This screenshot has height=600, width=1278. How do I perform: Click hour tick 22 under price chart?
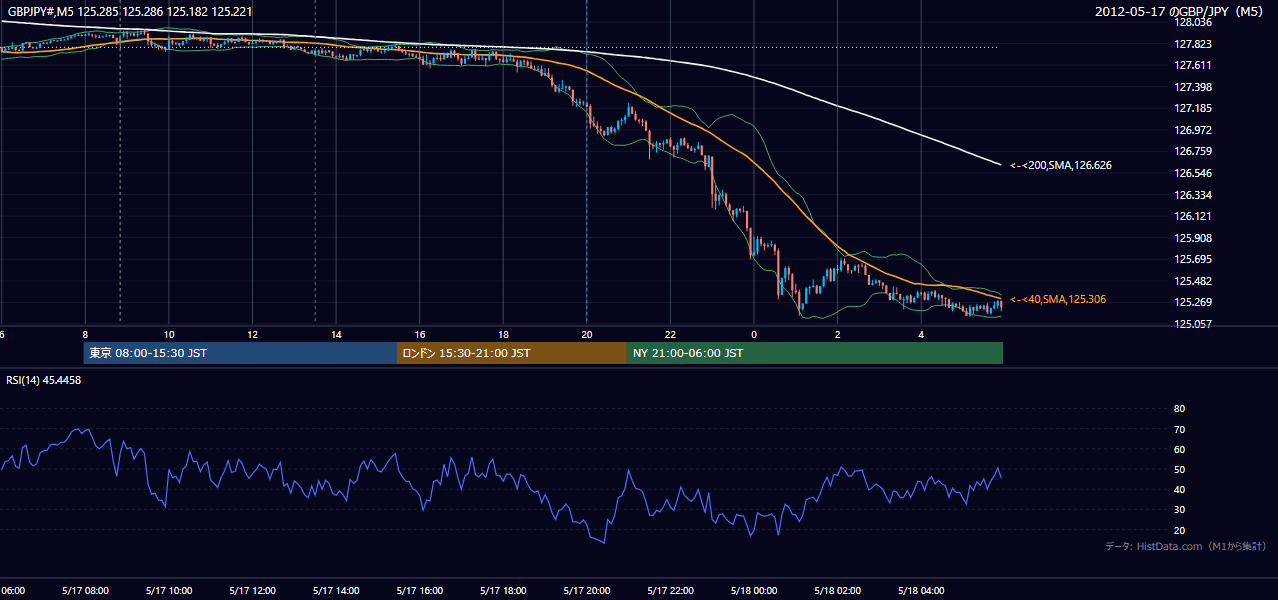coord(671,334)
